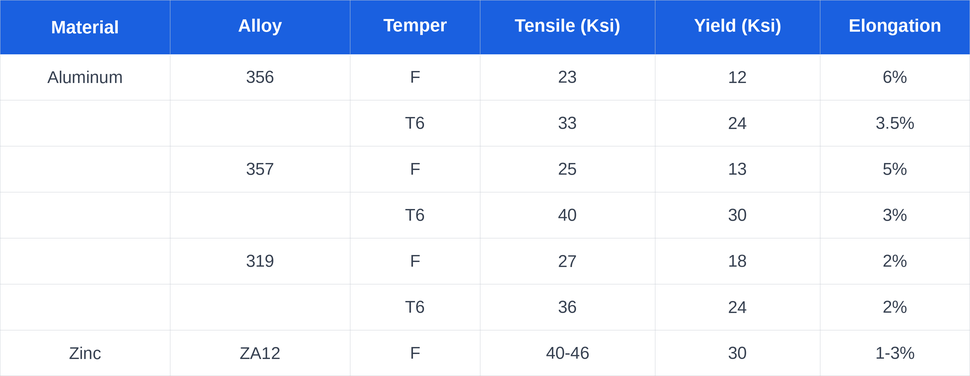
Task: Click tensile value 36 in T6 row
Action: (567, 307)
